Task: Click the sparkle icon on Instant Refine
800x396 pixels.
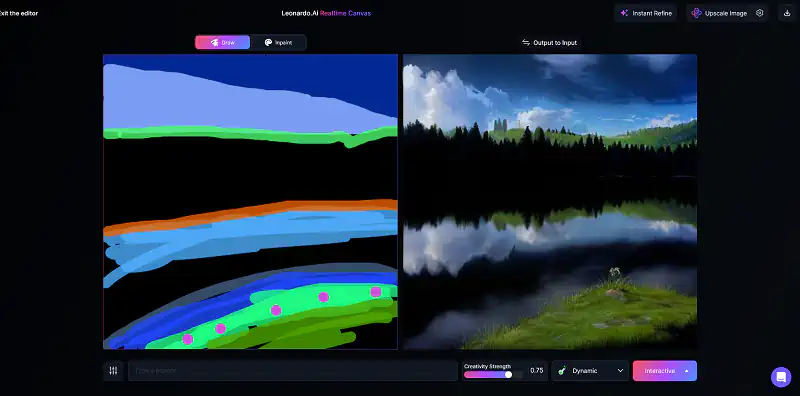Action: tap(624, 13)
